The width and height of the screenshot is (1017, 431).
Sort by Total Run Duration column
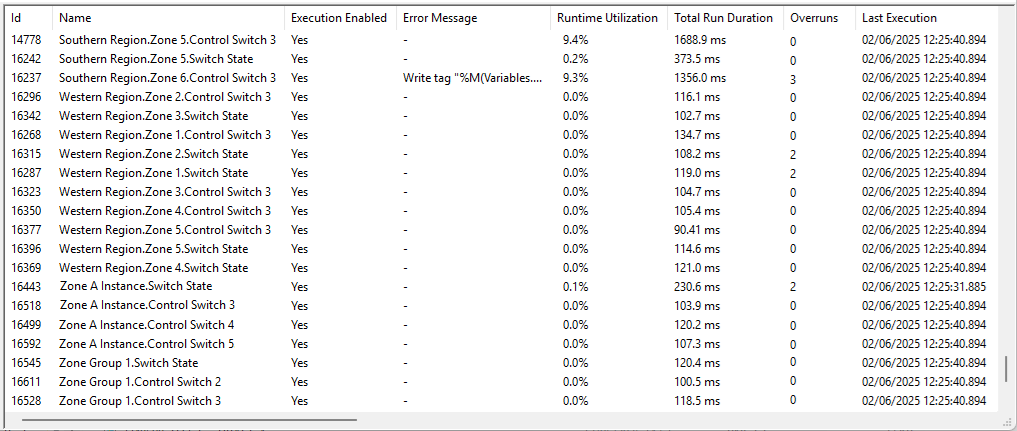pyautogui.click(x=723, y=18)
